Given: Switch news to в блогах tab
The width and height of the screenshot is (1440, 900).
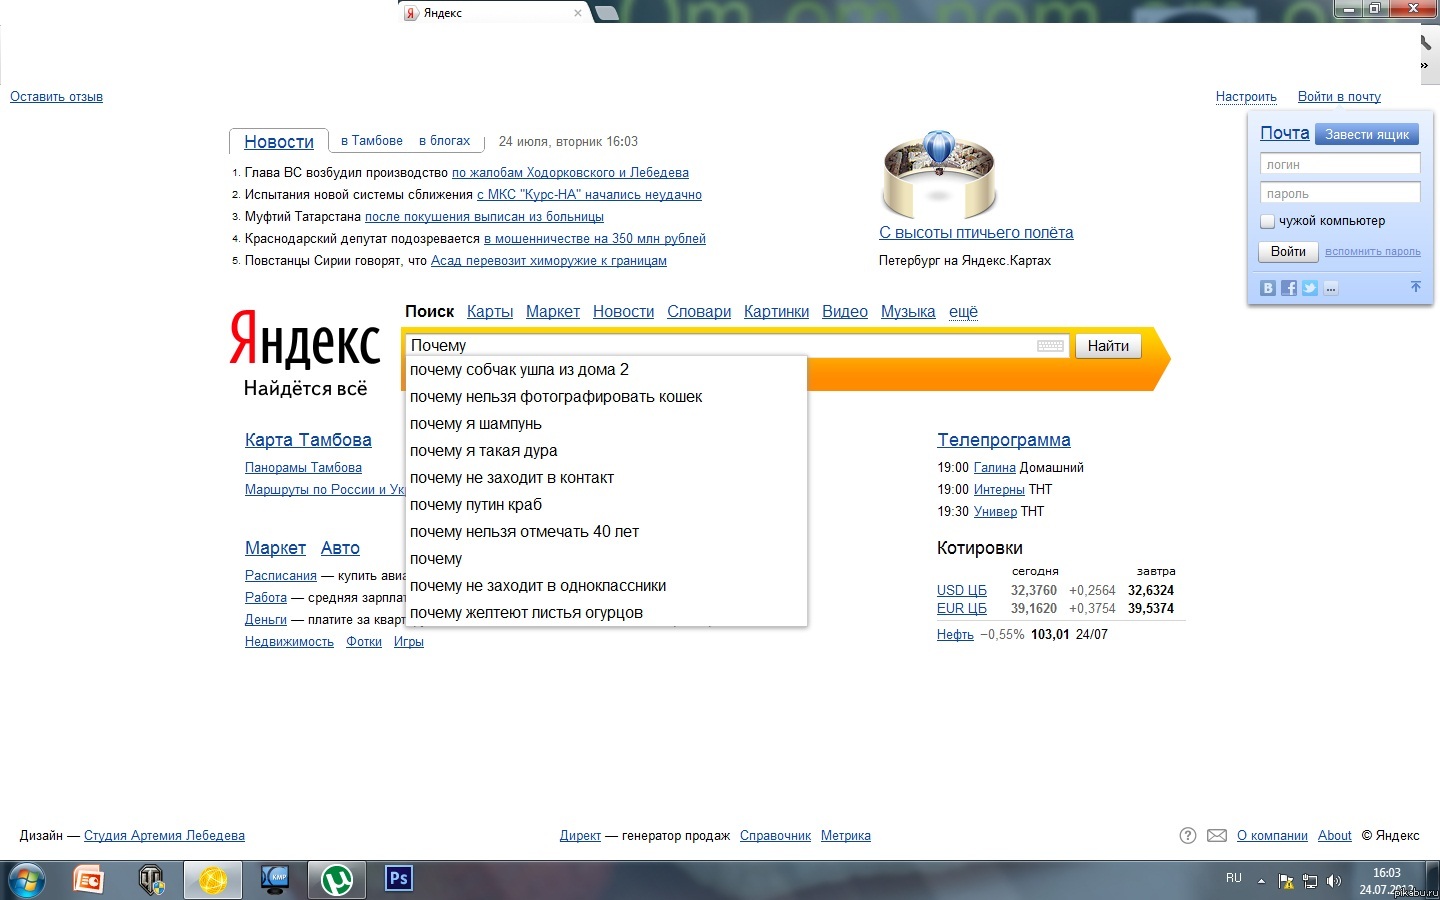Looking at the screenshot, I should pyautogui.click(x=444, y=141).
